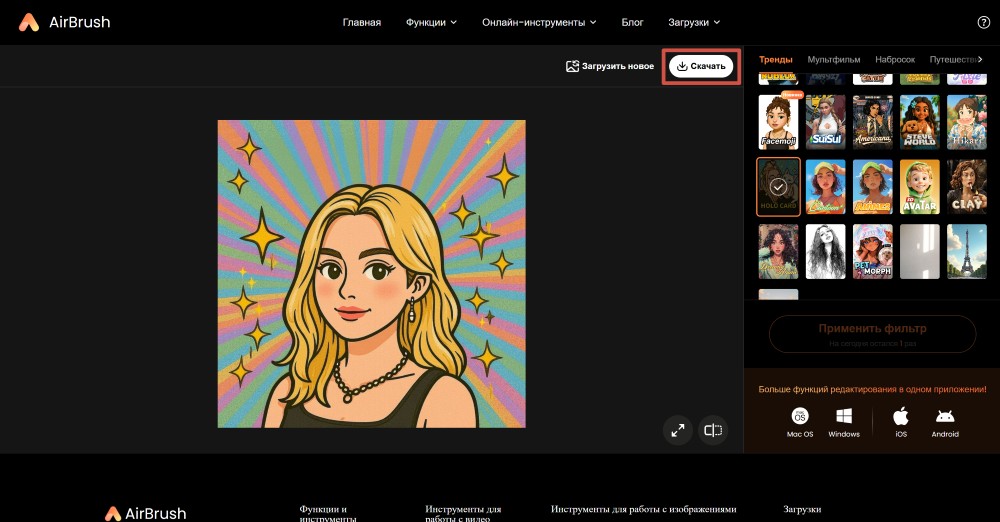Screen dimensions: 1000x522
Task: Expand the Функции dropdown menu
Action: pos(431,22)
